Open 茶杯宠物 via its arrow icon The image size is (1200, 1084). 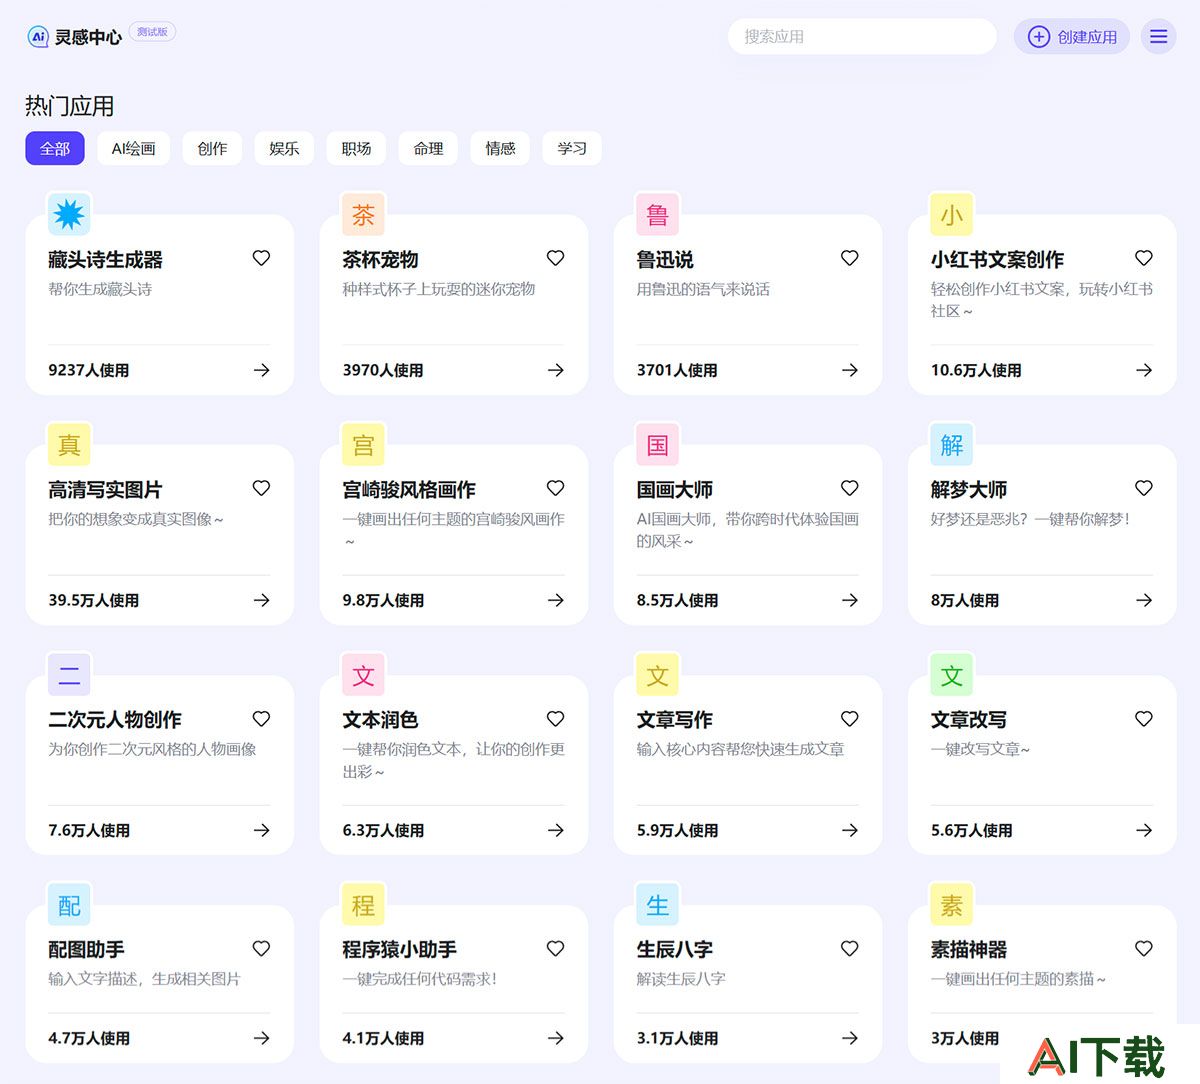tap(555, 370)
